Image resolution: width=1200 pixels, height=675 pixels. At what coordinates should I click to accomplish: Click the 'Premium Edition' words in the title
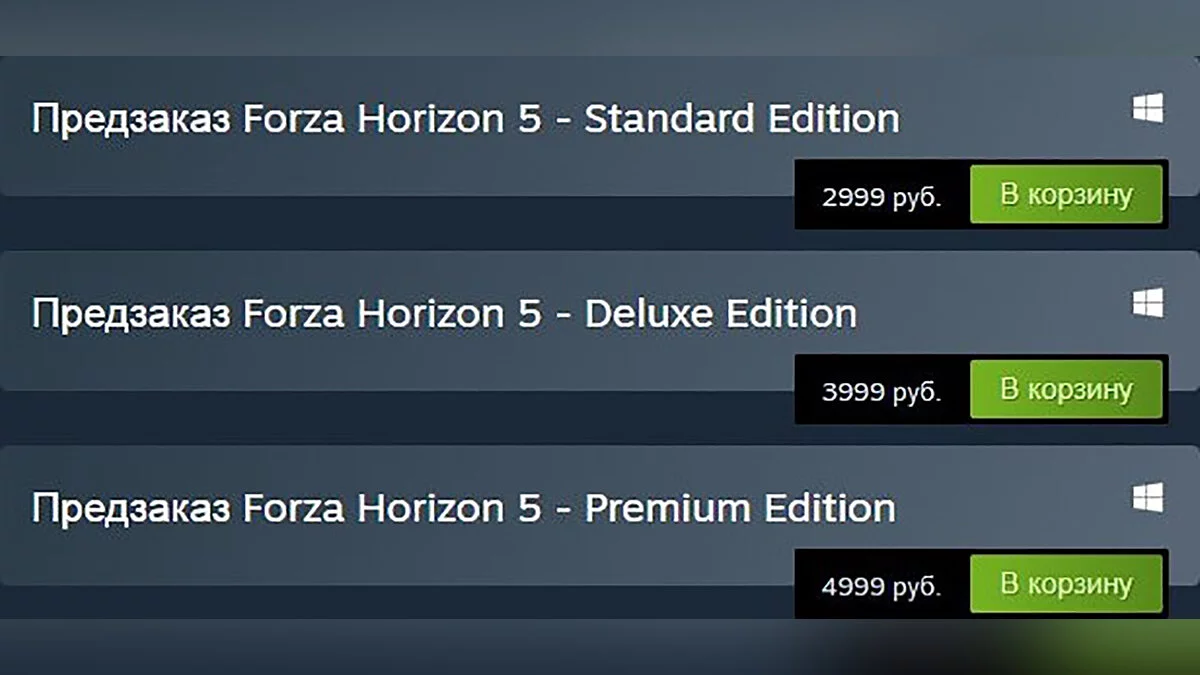(739, 508)
